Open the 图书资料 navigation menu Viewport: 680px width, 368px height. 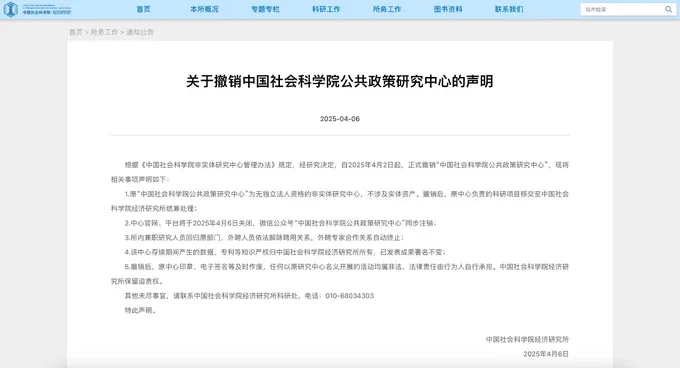pyautogui.click(x=448, y=9)
